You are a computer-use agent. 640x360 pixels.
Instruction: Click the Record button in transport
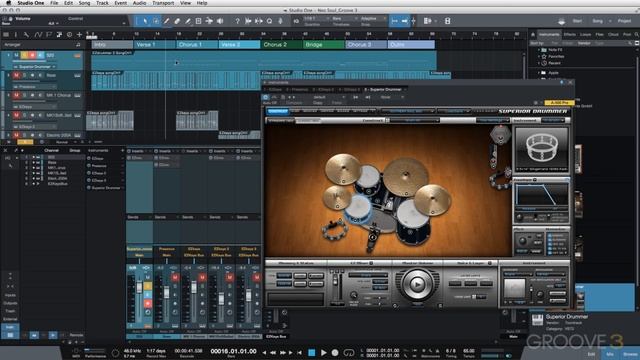335,352
